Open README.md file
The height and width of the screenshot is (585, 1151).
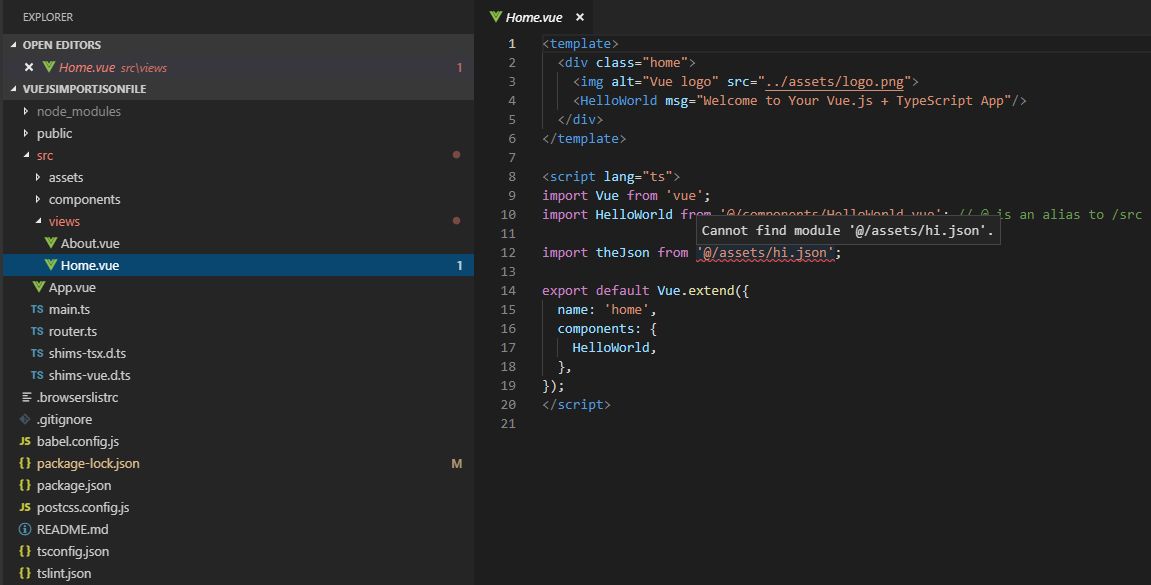pos(73,529)
